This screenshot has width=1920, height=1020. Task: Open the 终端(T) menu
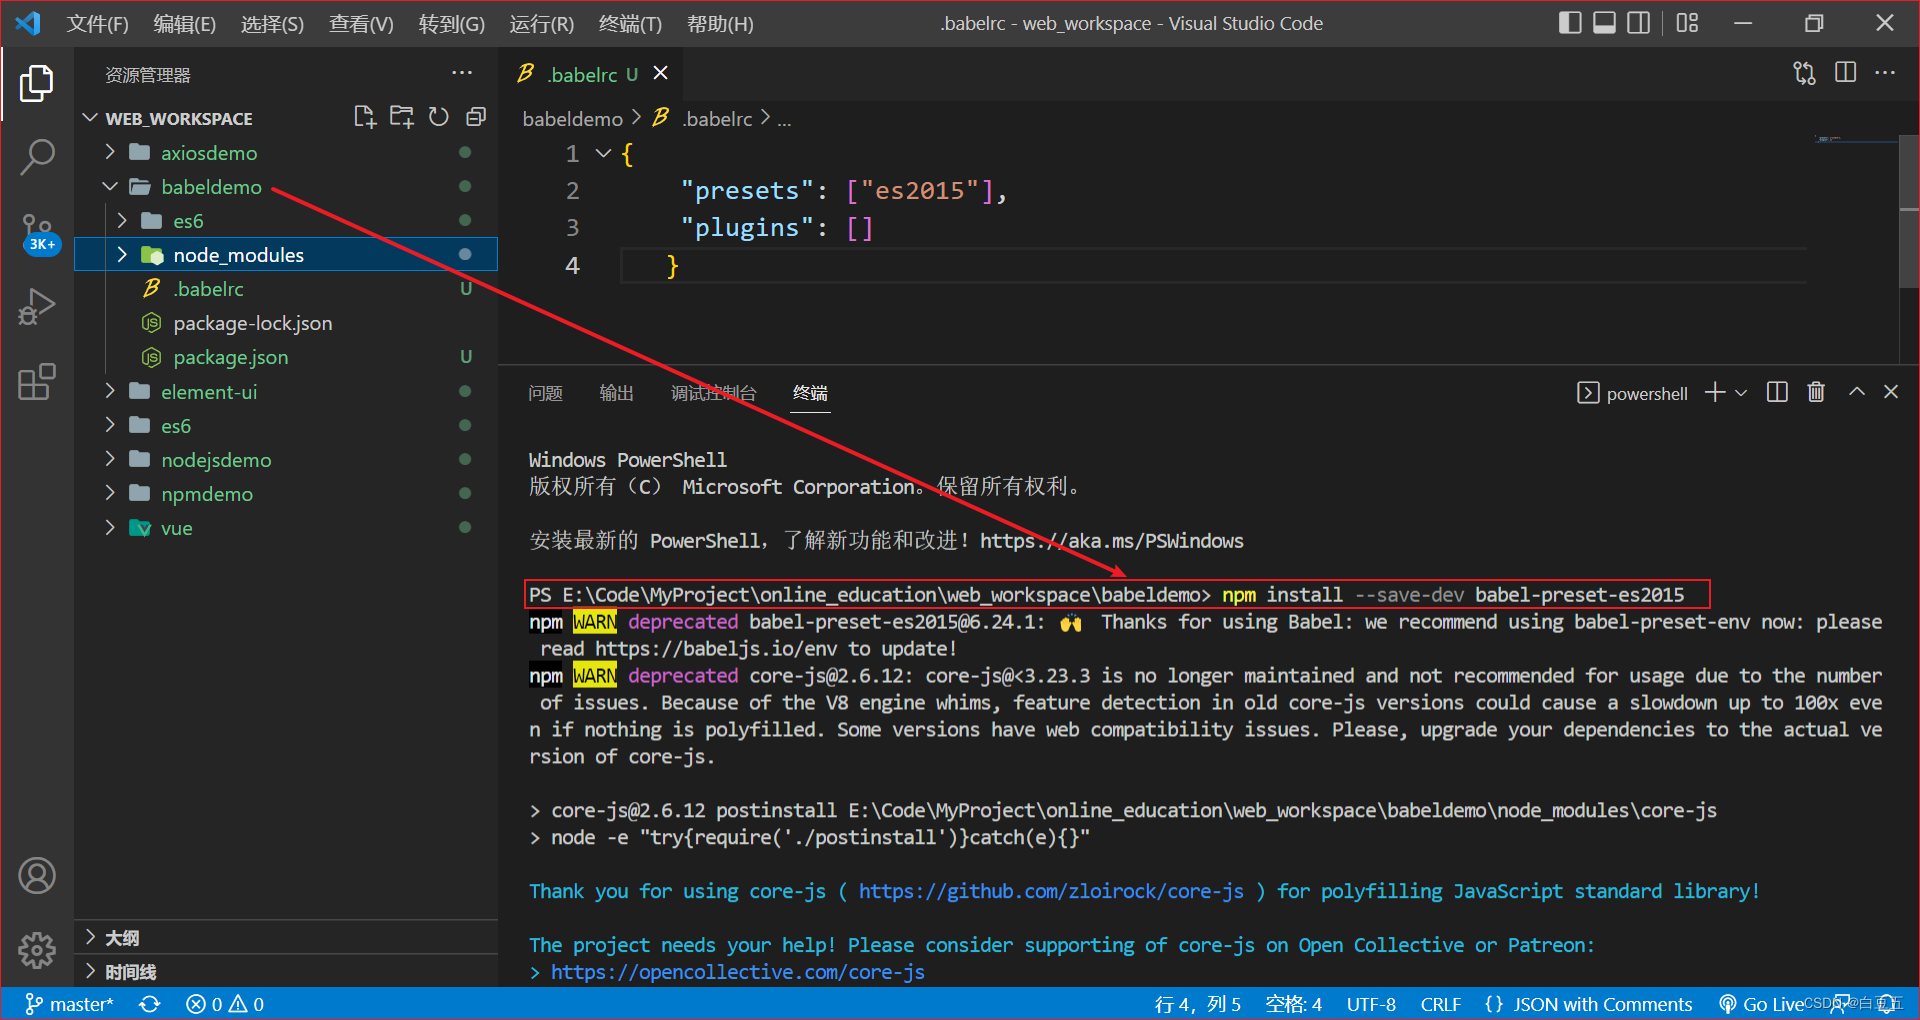click(630, 23)
